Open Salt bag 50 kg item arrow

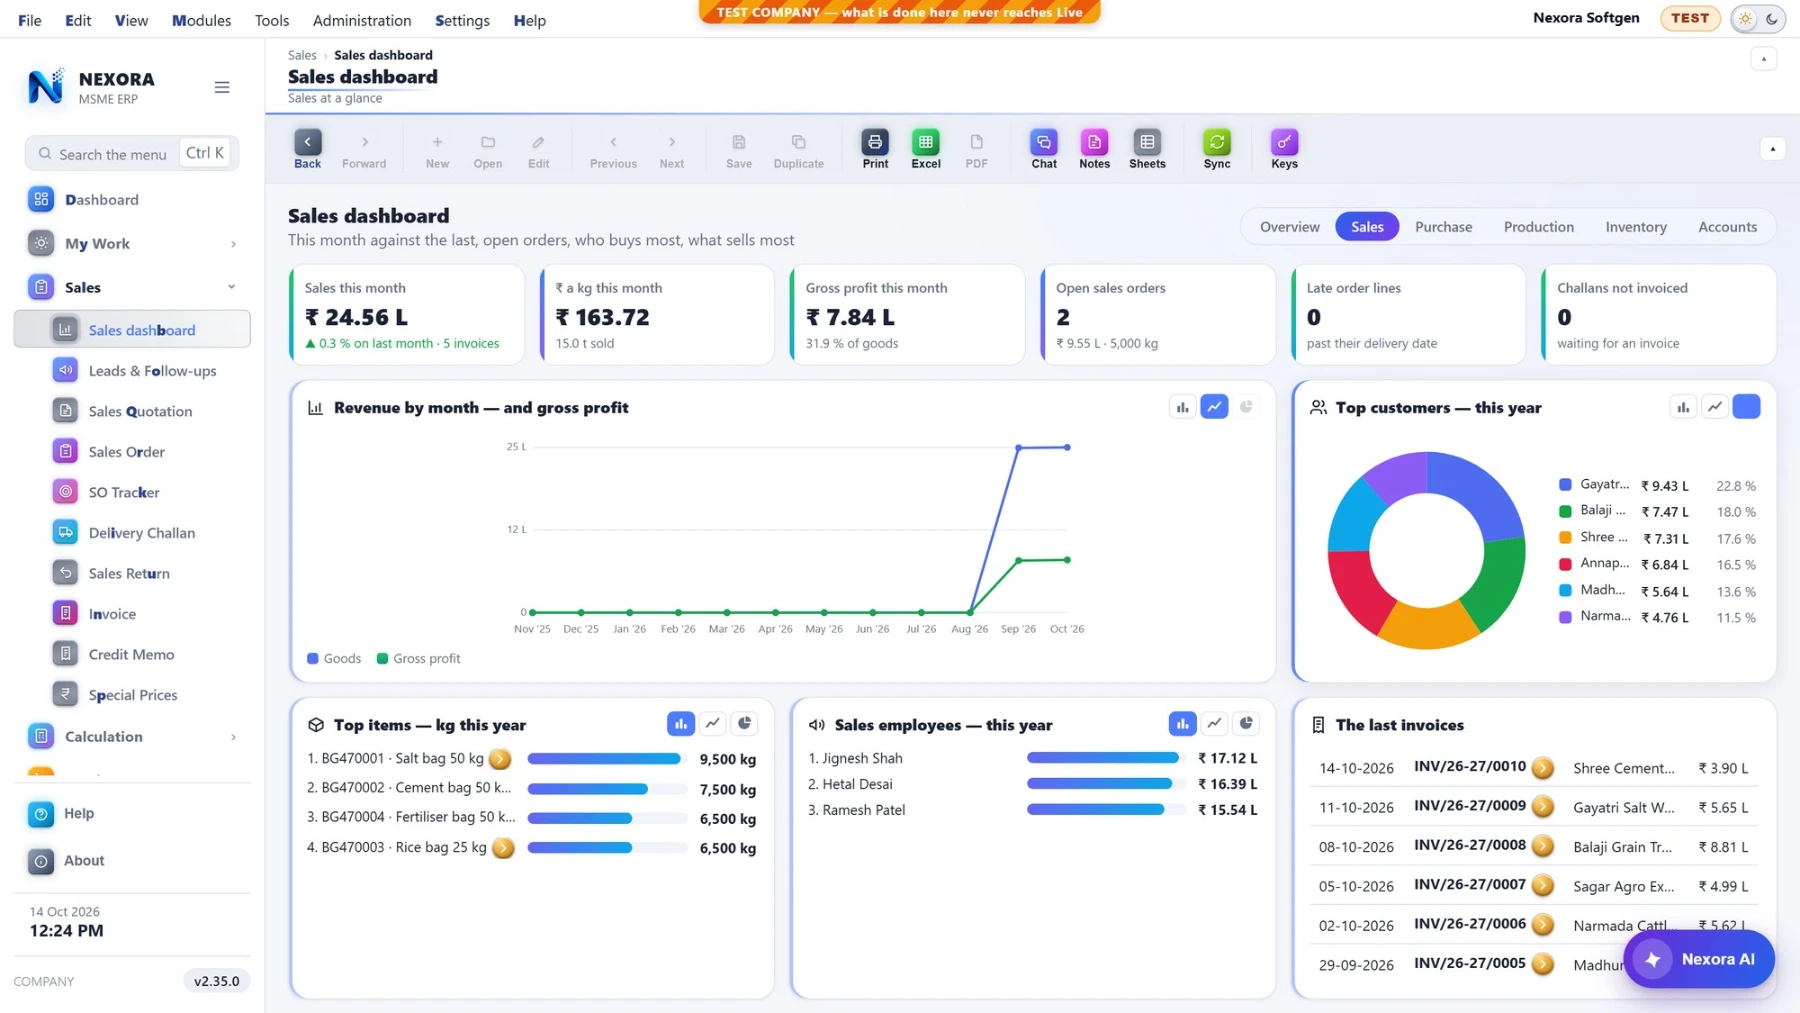[500, 759]
